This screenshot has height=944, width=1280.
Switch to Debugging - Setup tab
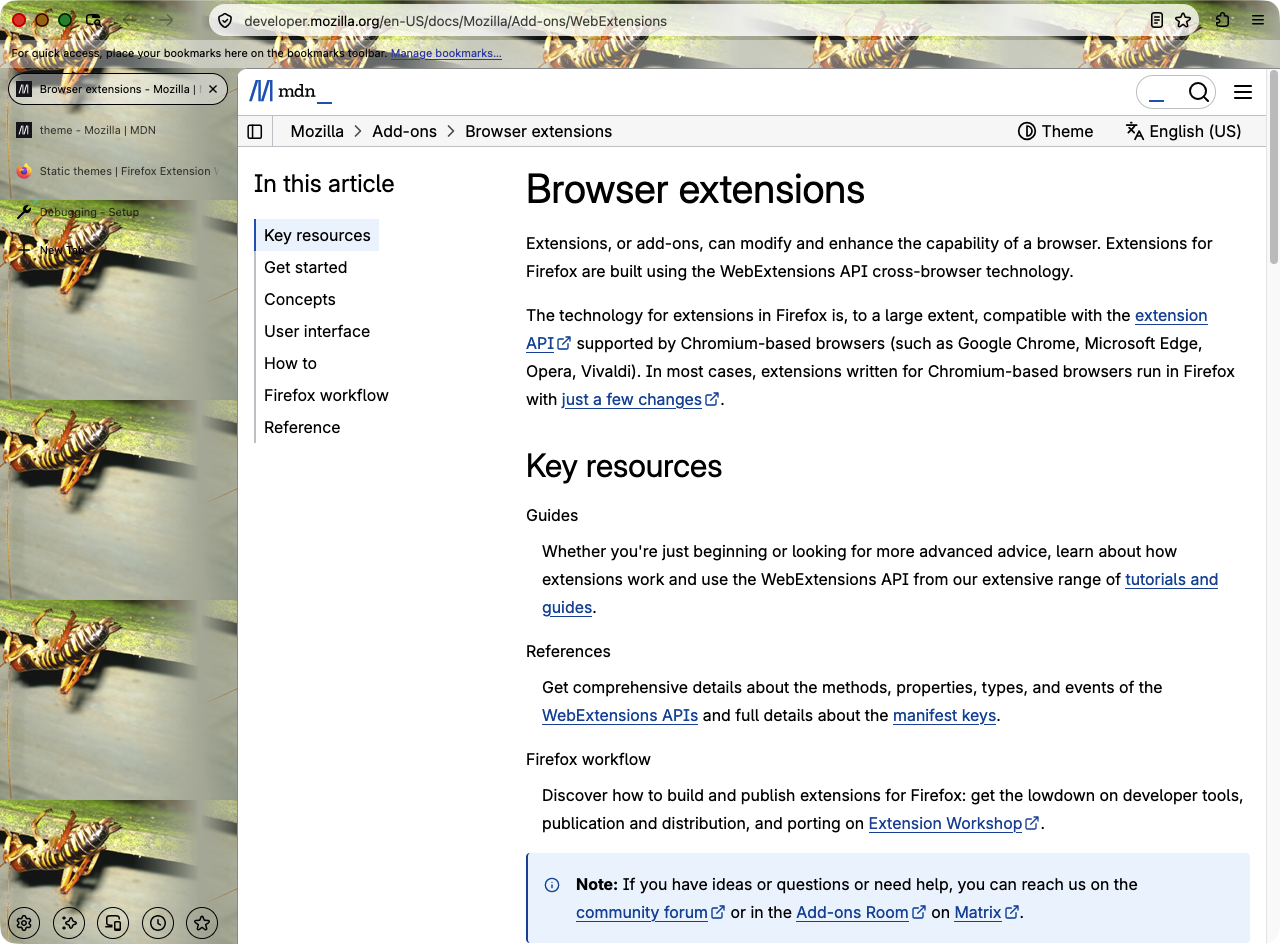coord(119,212)
